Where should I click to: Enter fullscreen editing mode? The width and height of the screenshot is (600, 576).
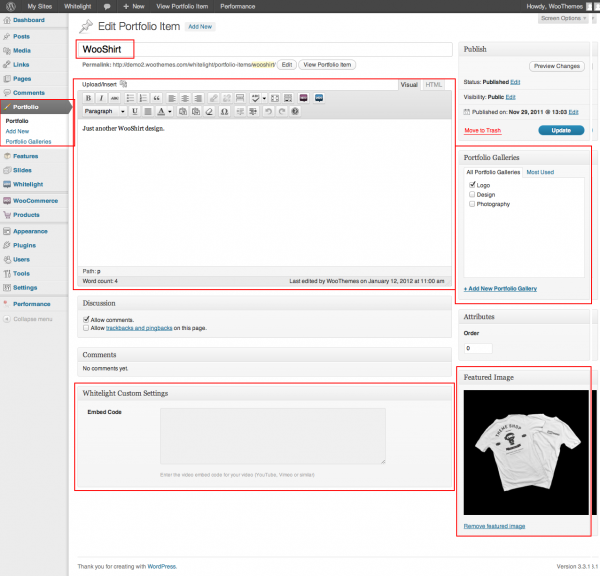pyautogui.click(x=275, y=98)
